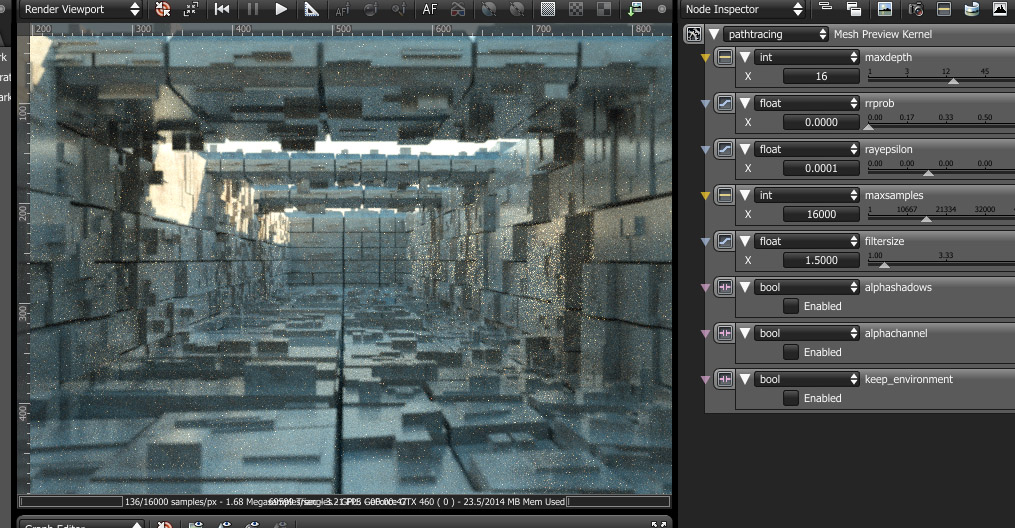Click the red-blue 3D glasses stereo icon
The width and height of the screenshot is (1015, 528).
click(x=458, y=9)
